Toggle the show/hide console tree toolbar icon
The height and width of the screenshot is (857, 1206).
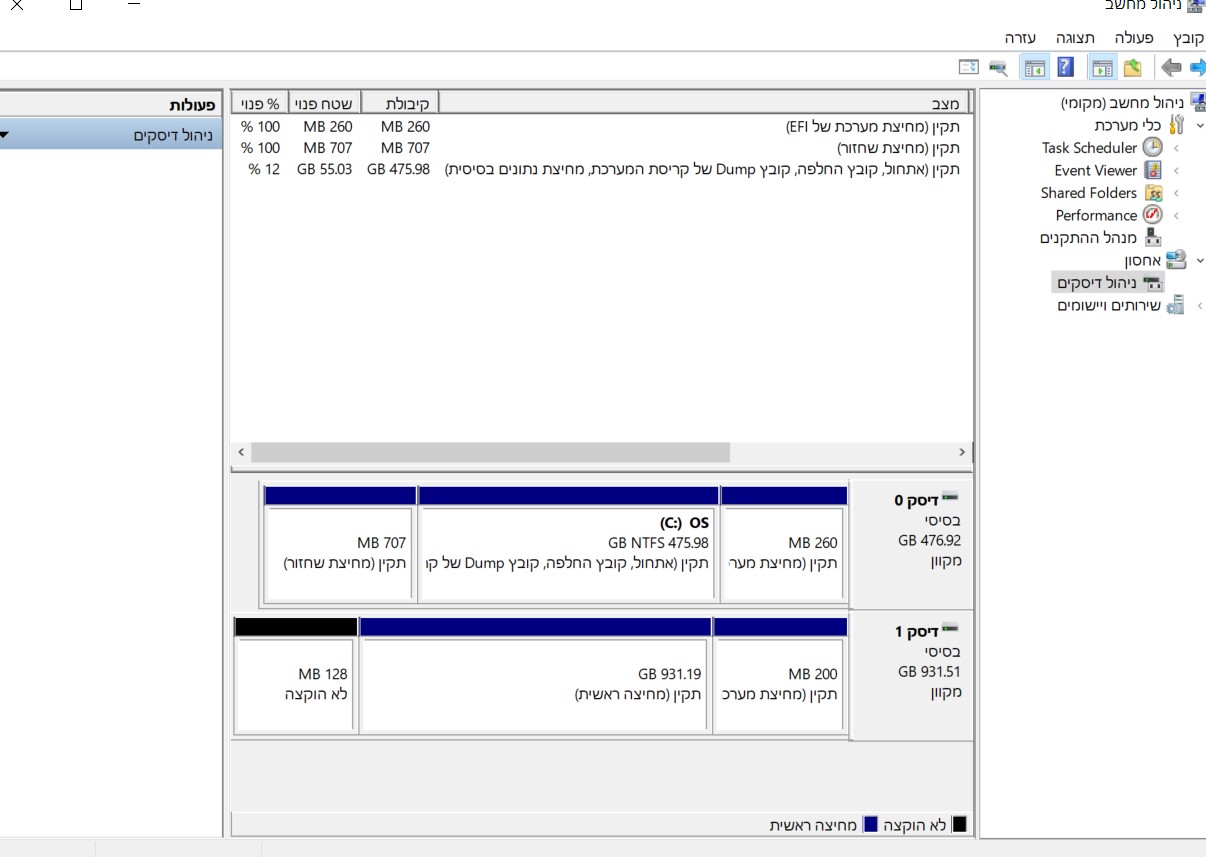click(1101, 68)
